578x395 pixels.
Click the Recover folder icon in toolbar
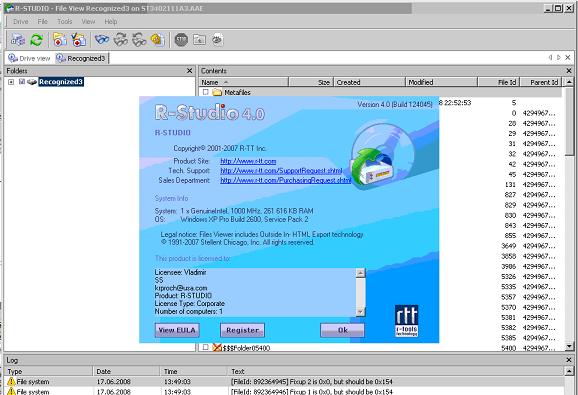point(59,39)
